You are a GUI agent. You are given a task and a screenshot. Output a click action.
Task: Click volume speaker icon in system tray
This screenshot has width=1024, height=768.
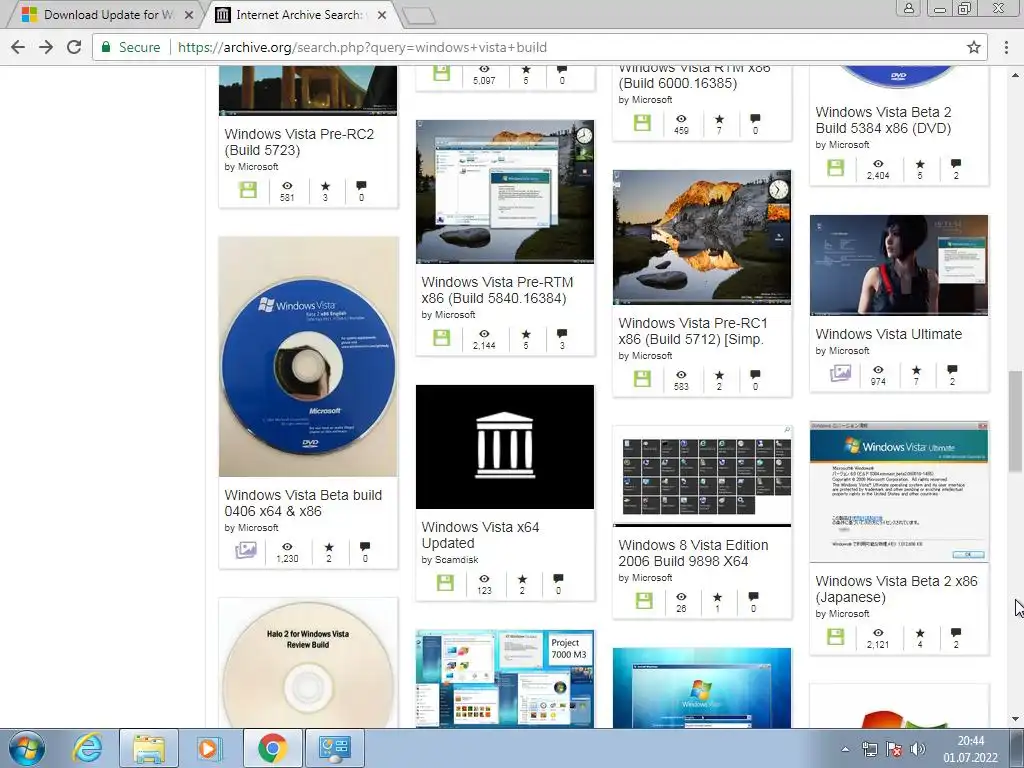tap(918, 750)
